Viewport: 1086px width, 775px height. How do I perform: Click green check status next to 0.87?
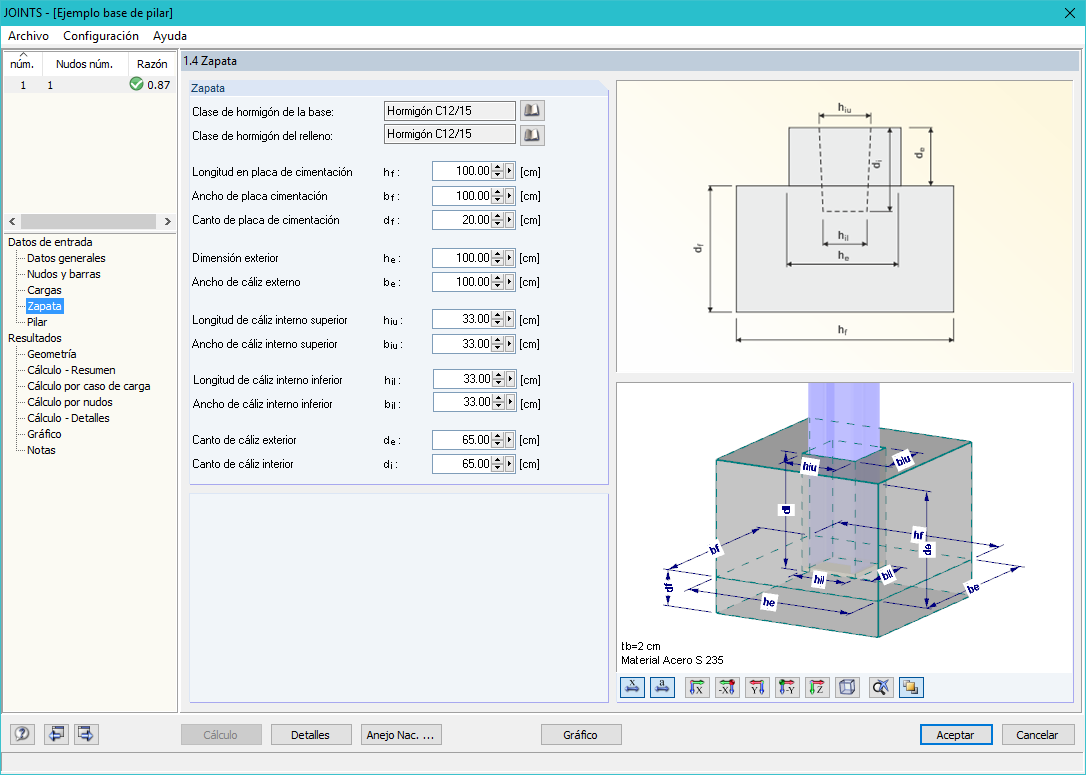[136, 84]
